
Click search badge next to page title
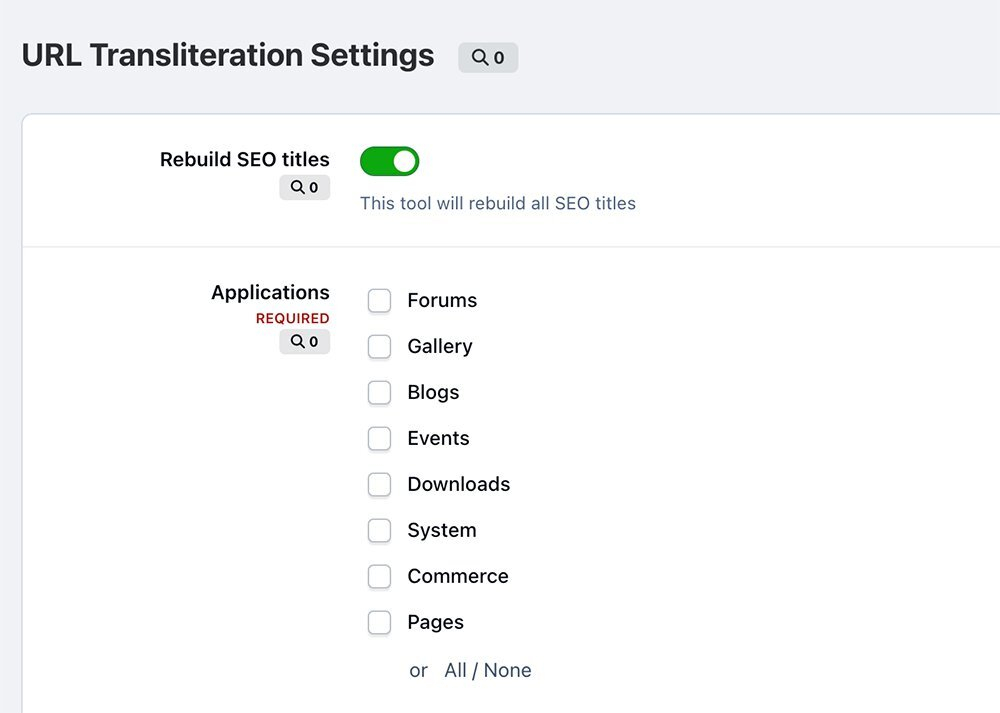tap(488, 58)
